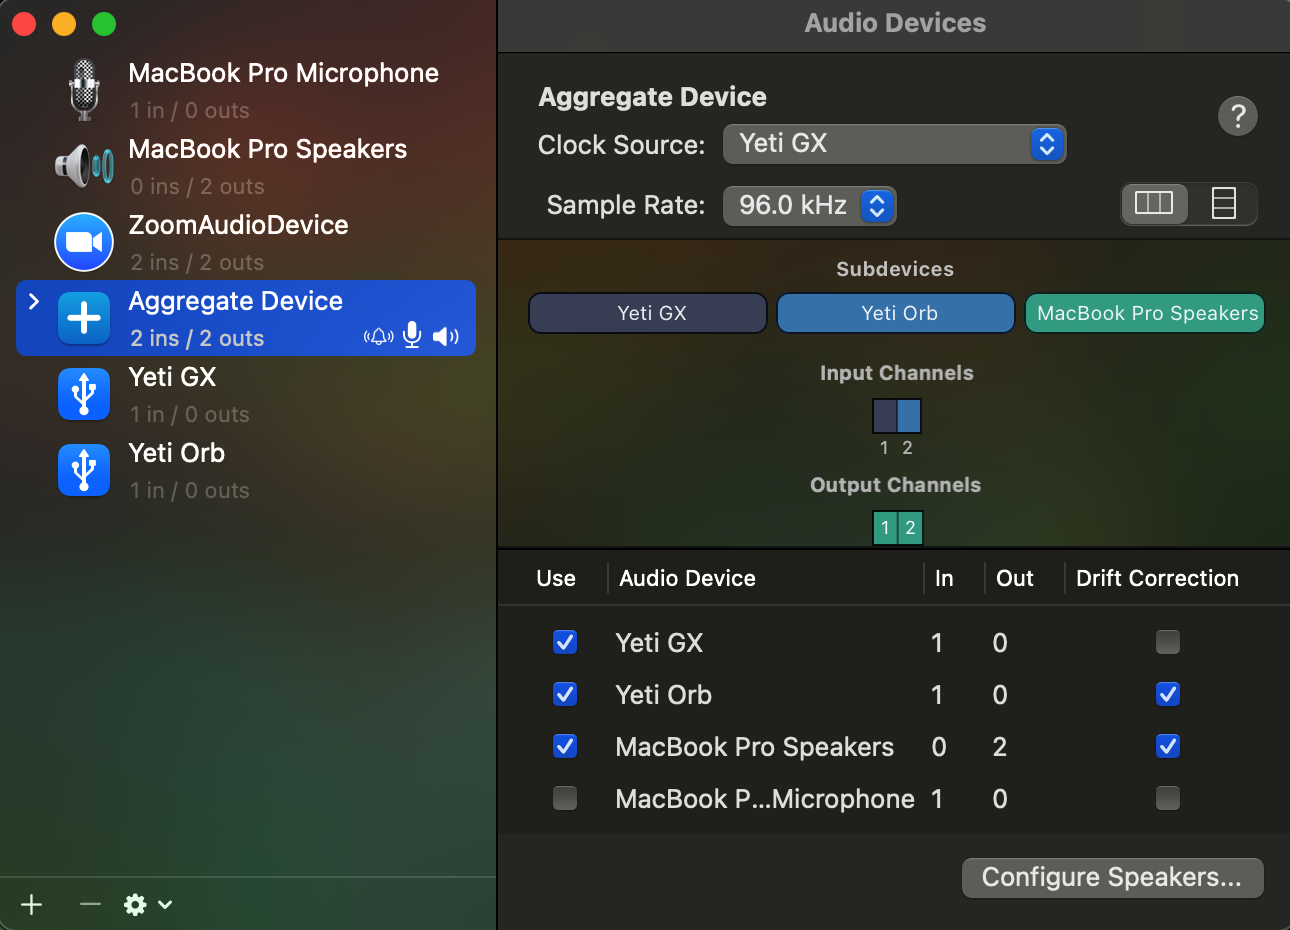Select the Yeti Orb subdevice block
This screenshot has width=1290, height=930.
point(896,313)
